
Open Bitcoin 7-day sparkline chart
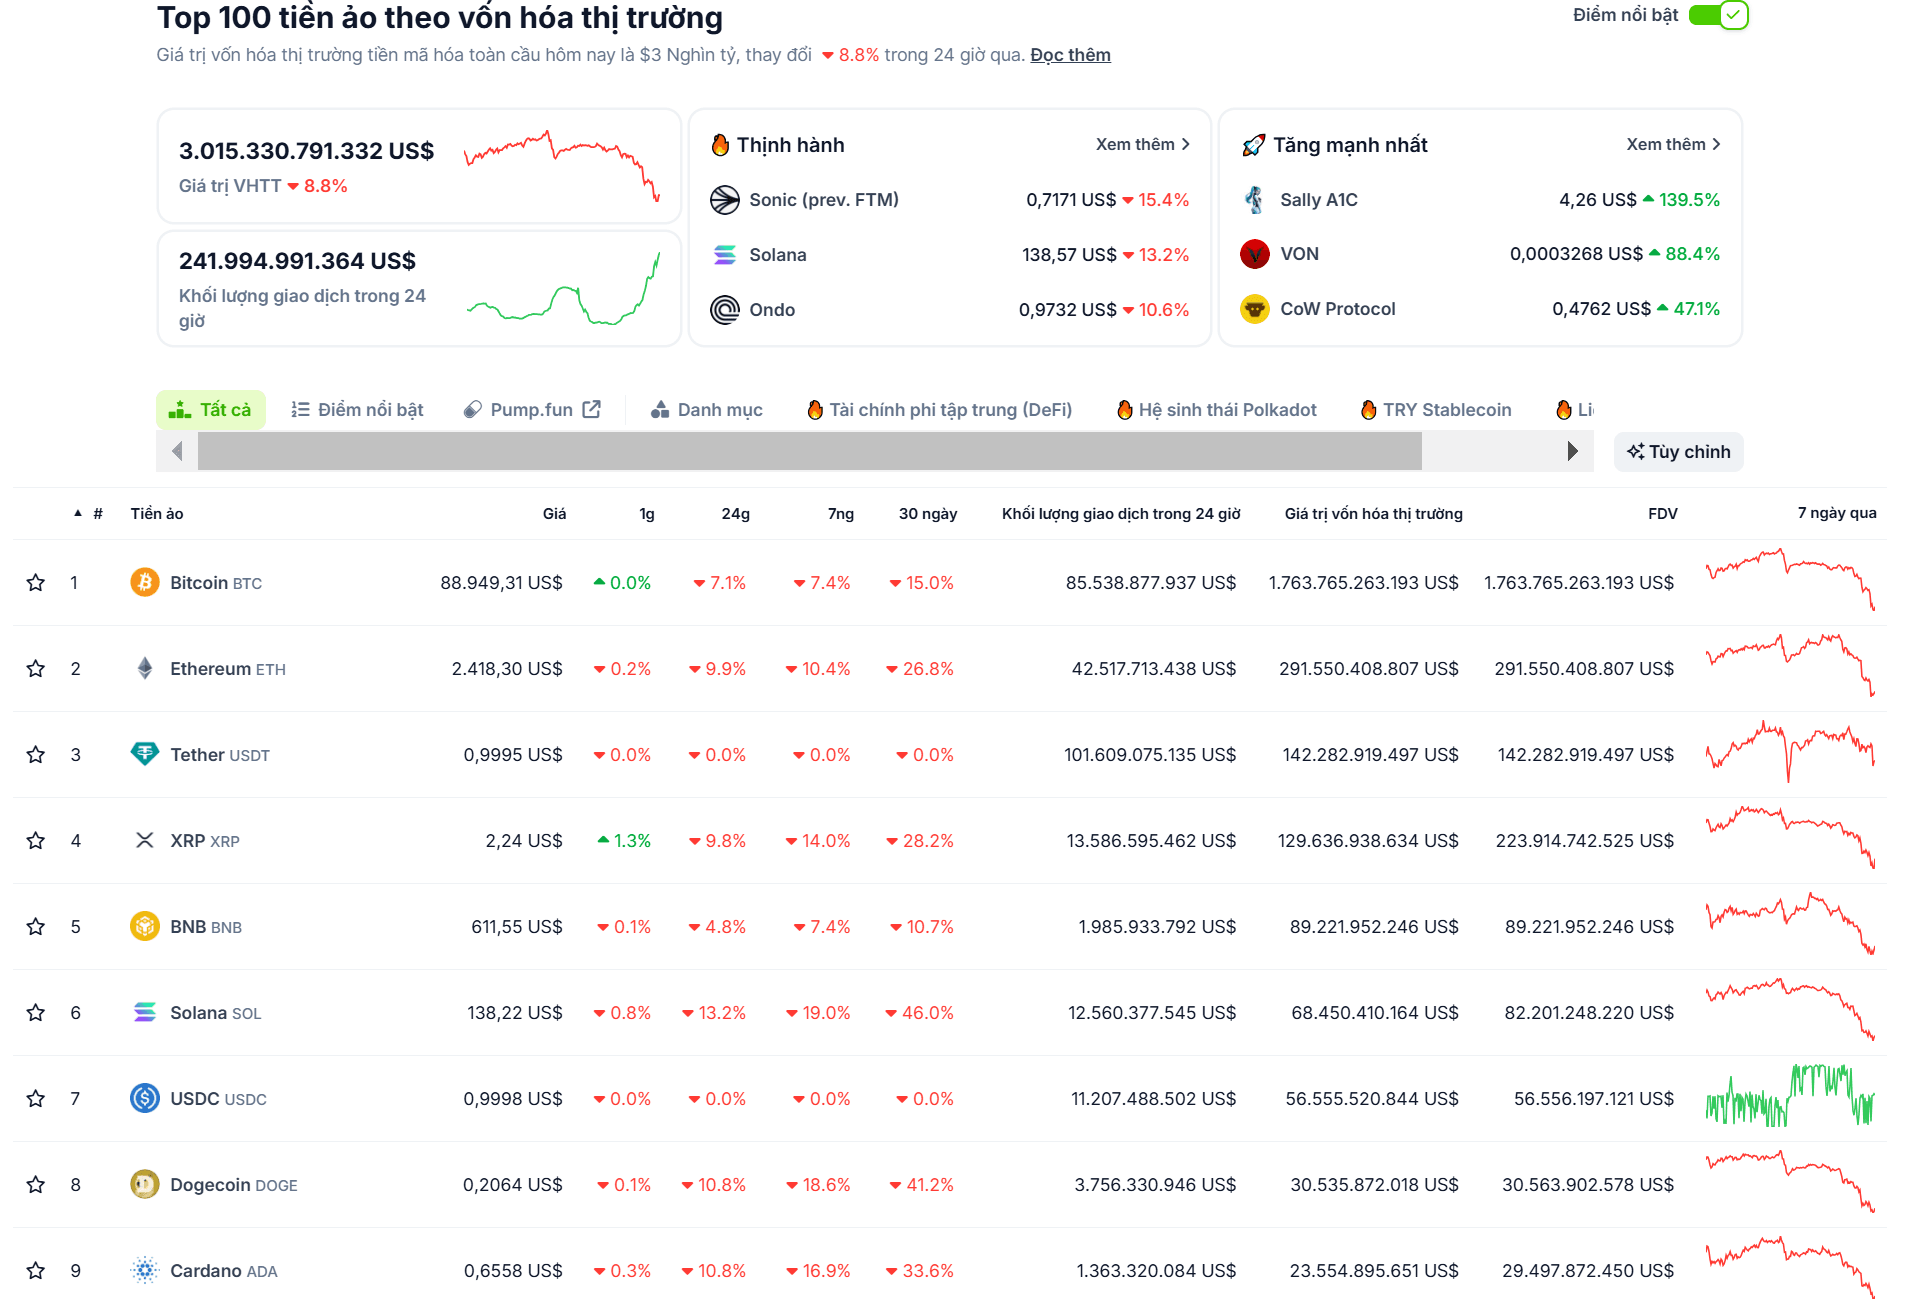click(x=1790, y=578)
